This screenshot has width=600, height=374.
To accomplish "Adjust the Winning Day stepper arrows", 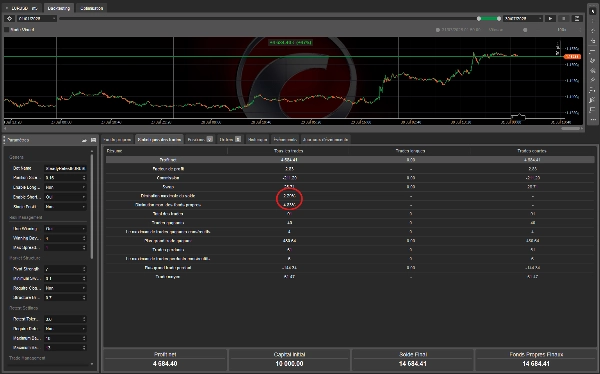I will pyautogui.click(x=84, y=238).
